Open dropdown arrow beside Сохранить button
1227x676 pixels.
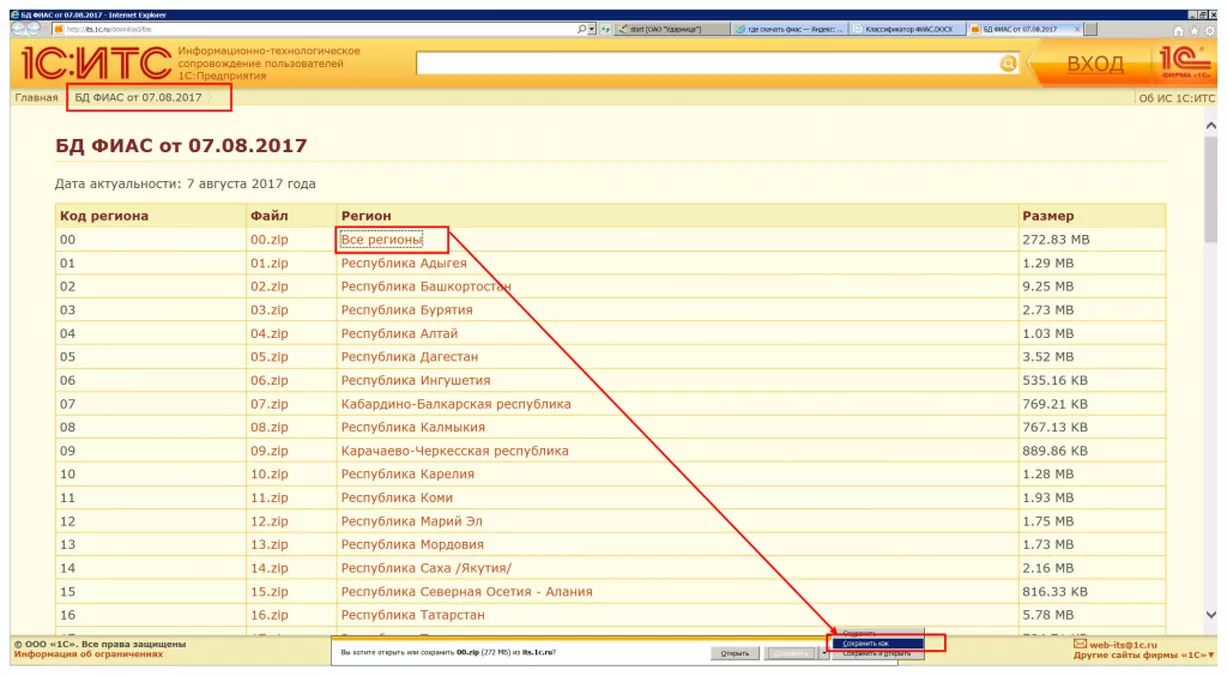824,653
